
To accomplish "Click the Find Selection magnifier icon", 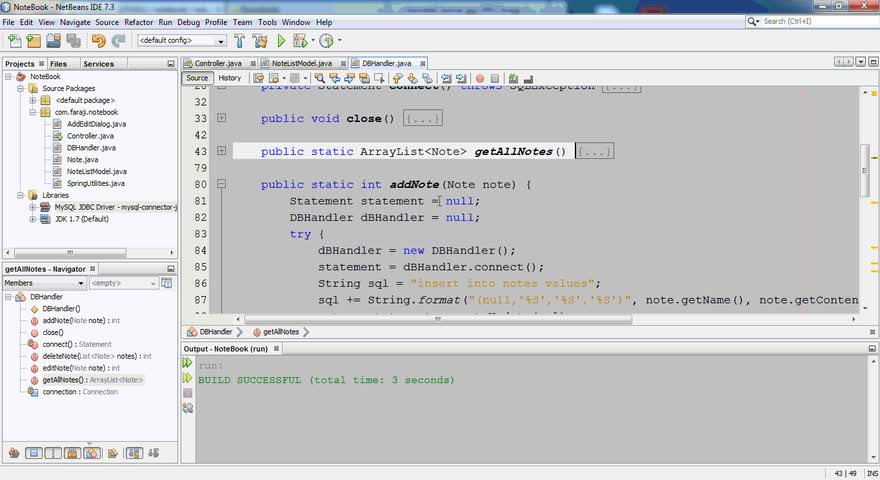I will point(319,78).
